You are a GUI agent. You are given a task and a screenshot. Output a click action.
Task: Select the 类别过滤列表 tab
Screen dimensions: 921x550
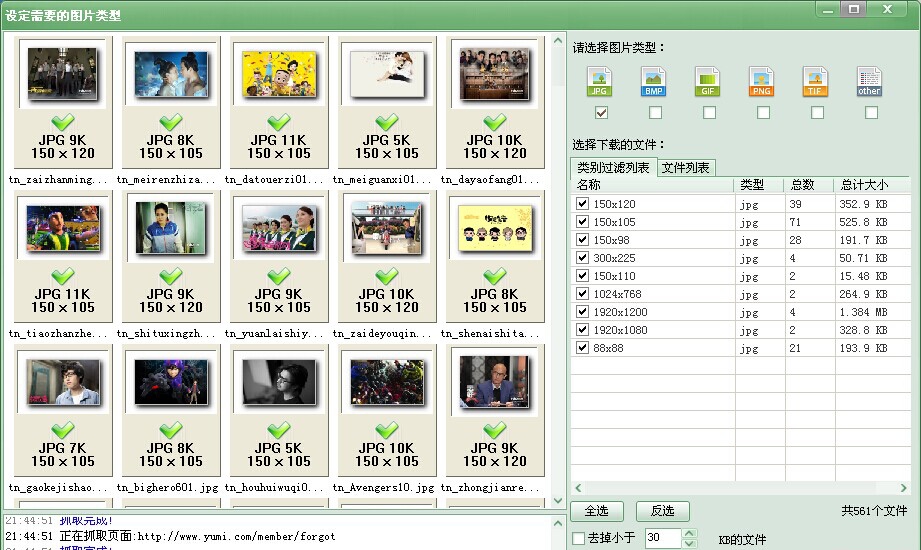tap(613, 168)
